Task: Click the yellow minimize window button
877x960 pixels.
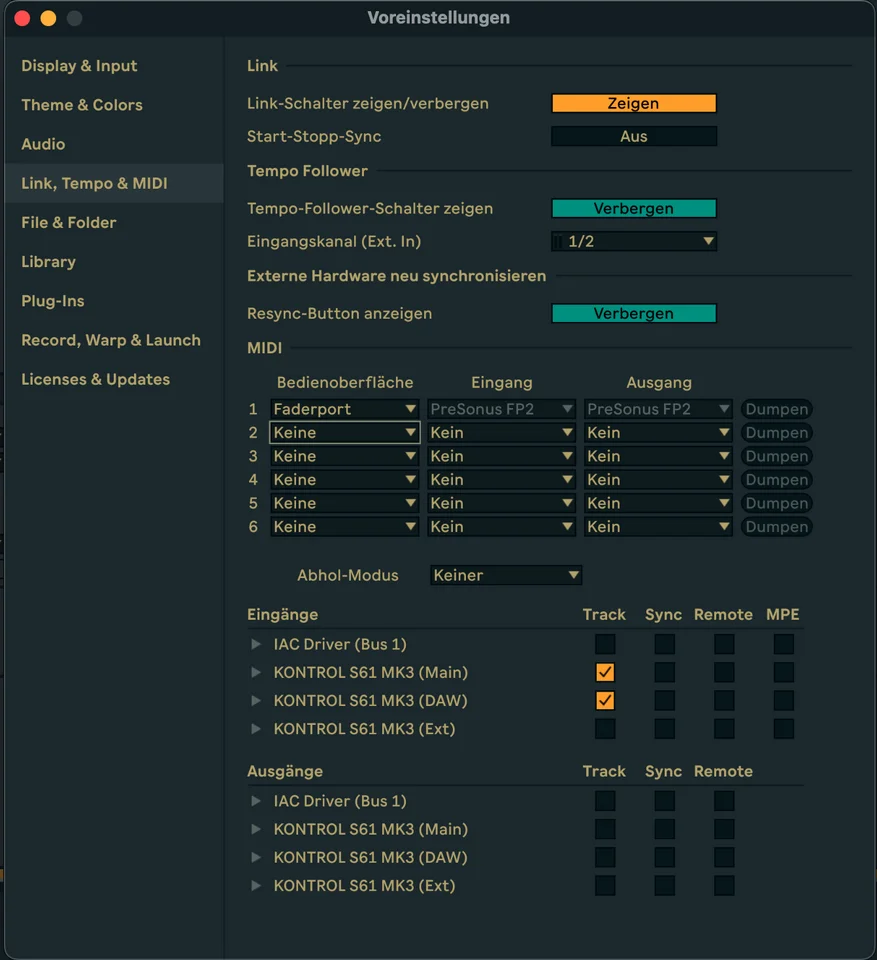Action: (x=48, y=18)
